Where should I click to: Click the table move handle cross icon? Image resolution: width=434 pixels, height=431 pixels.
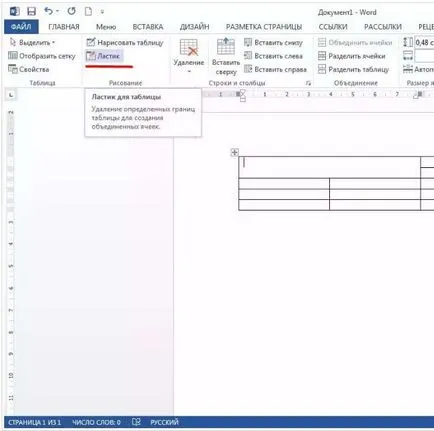pyautogui.click(x=235, y=152)
